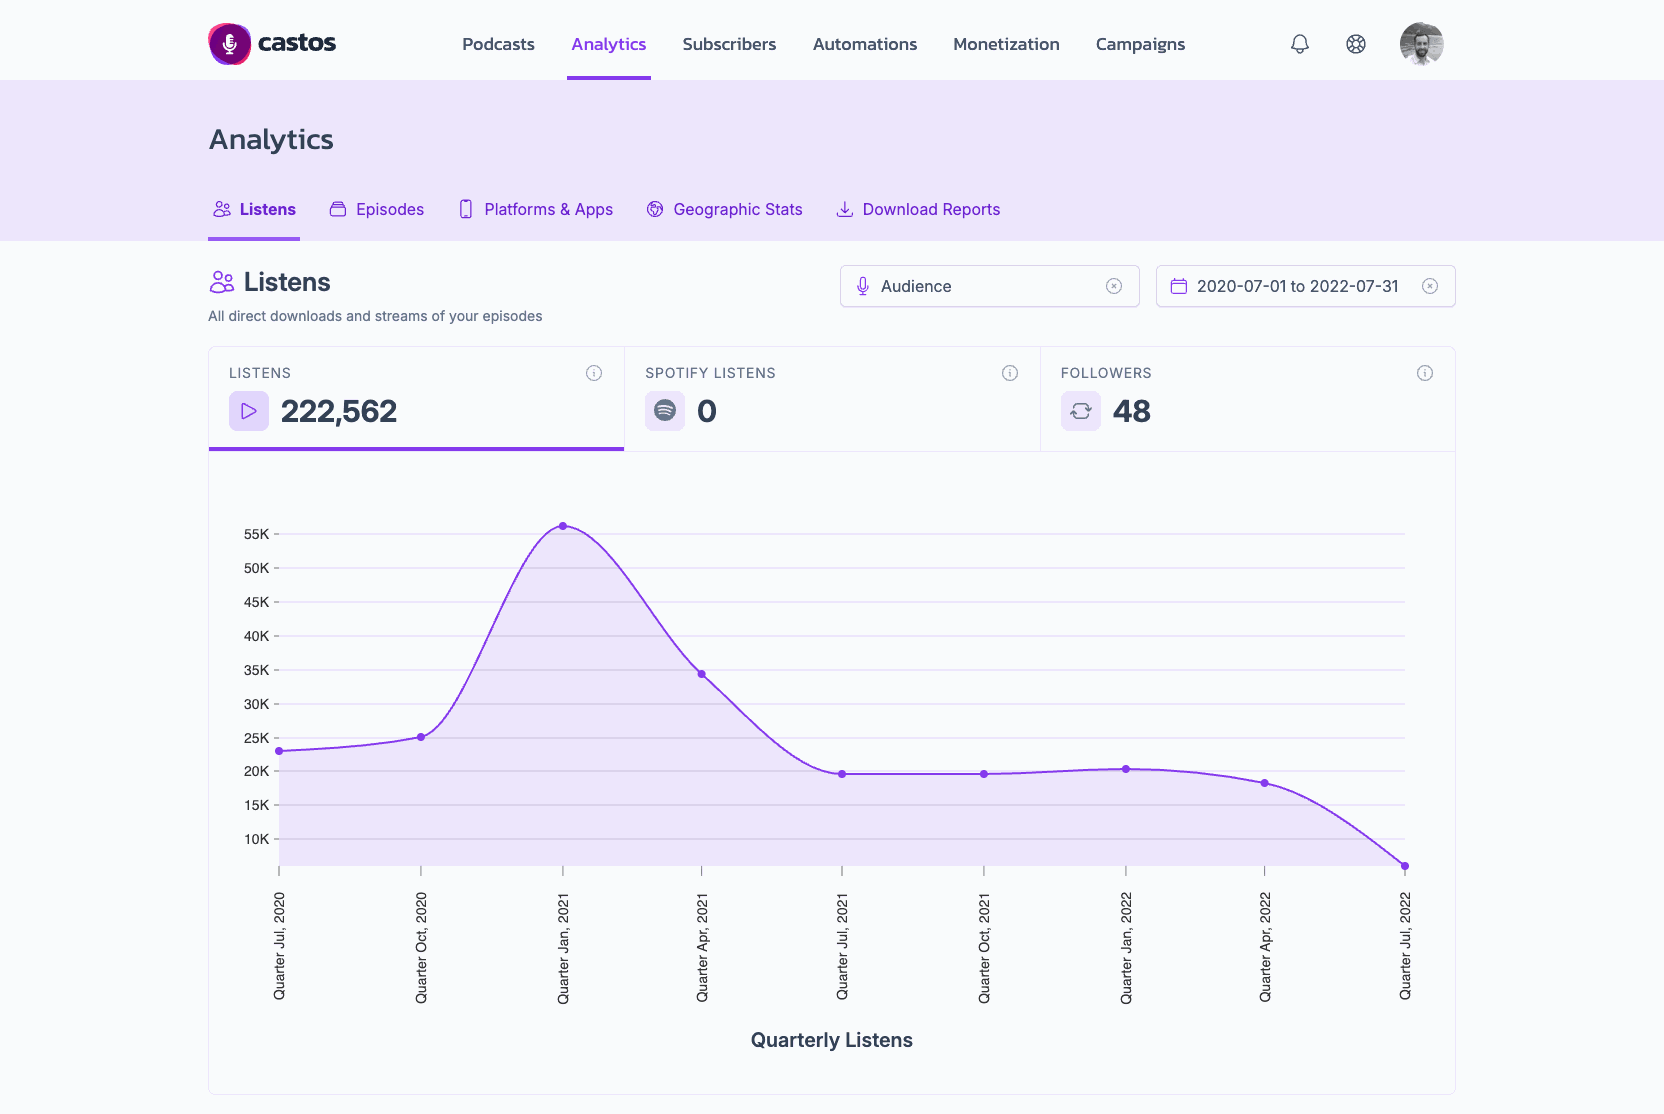
Task: Switch to the Episodes tab
Action: [377, 209]
